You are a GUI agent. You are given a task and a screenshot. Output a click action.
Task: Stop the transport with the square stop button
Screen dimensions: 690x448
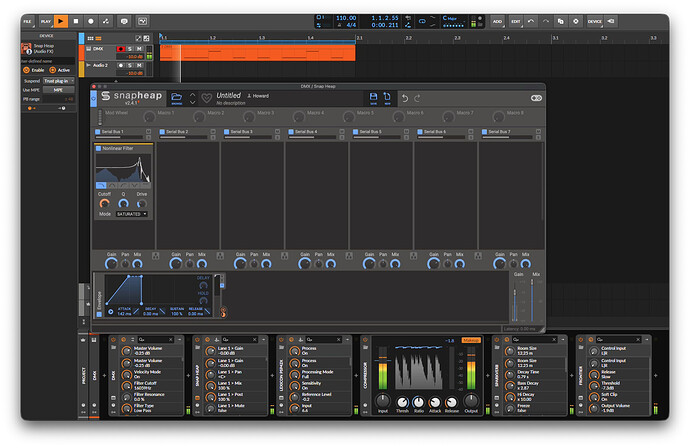76,21
